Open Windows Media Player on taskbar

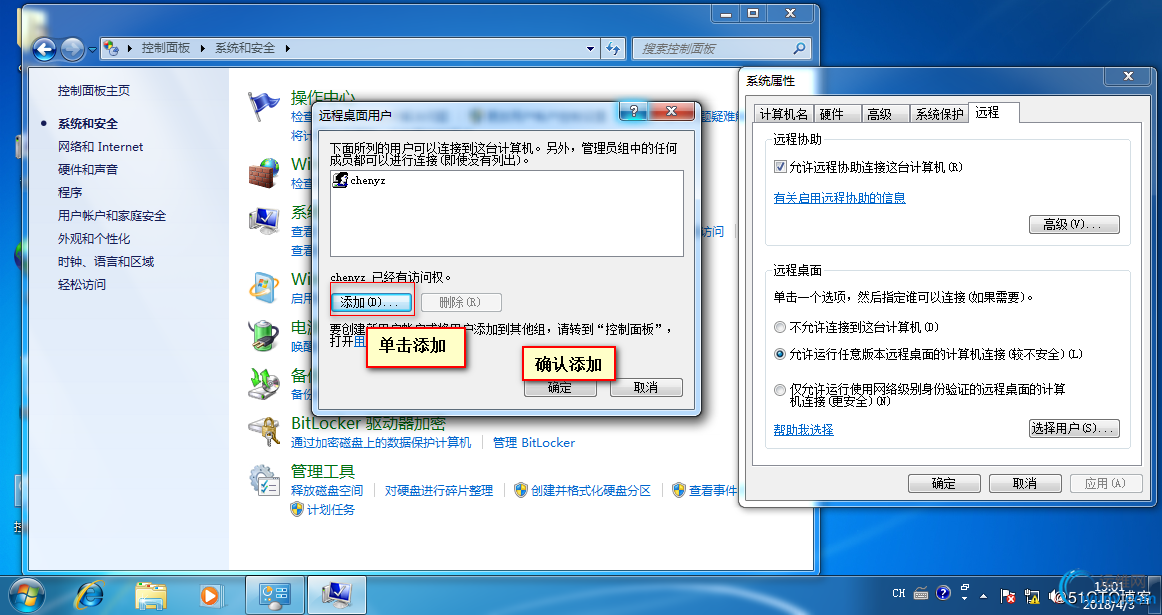coord(210,595)
